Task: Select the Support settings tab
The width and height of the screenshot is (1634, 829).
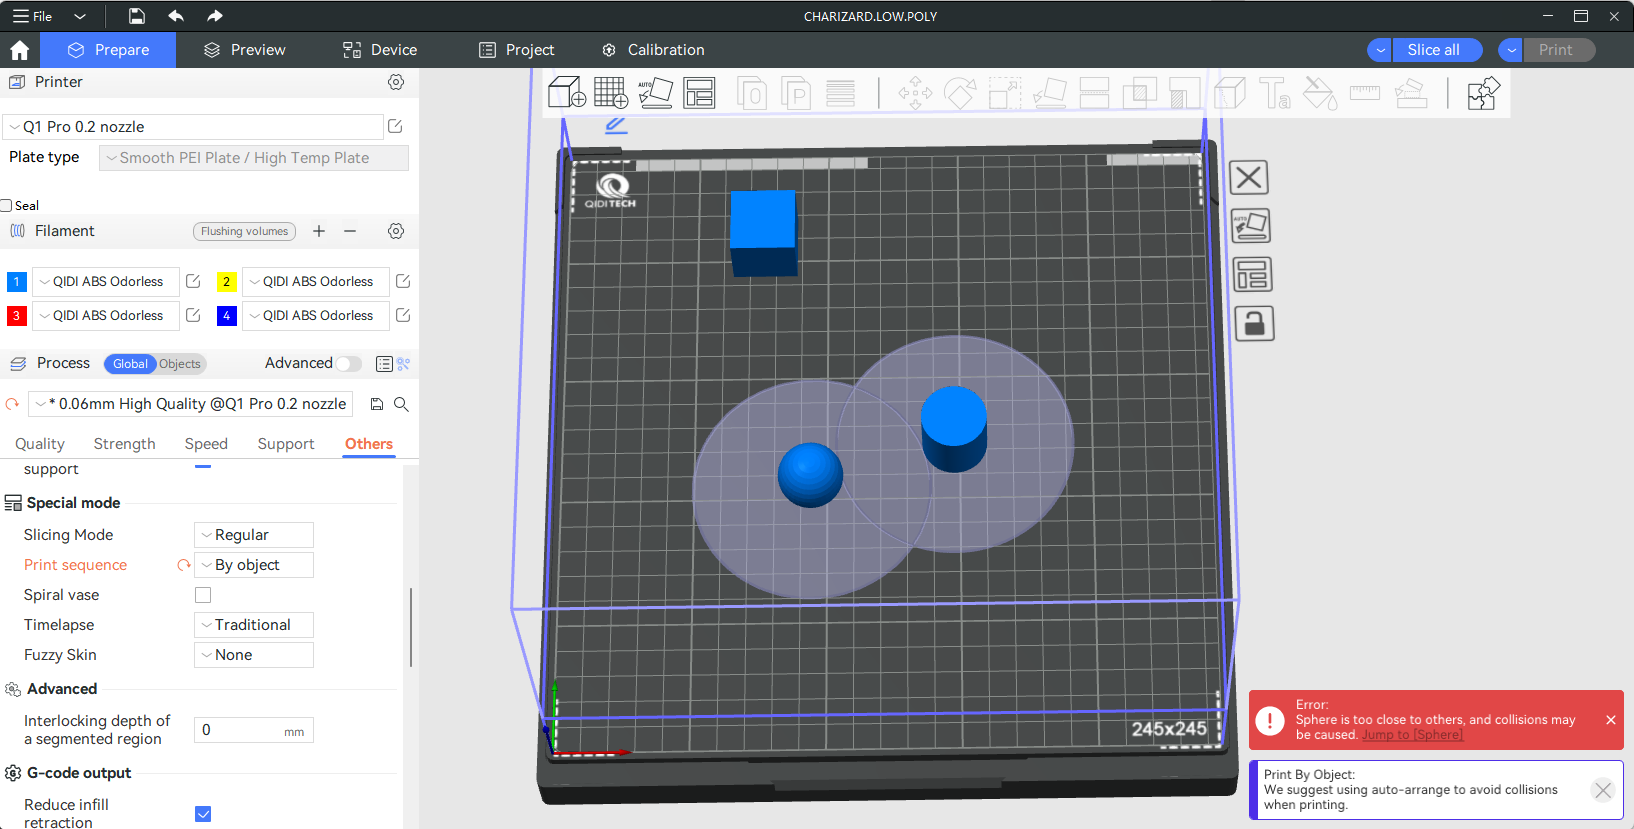Action: point(285,444)
